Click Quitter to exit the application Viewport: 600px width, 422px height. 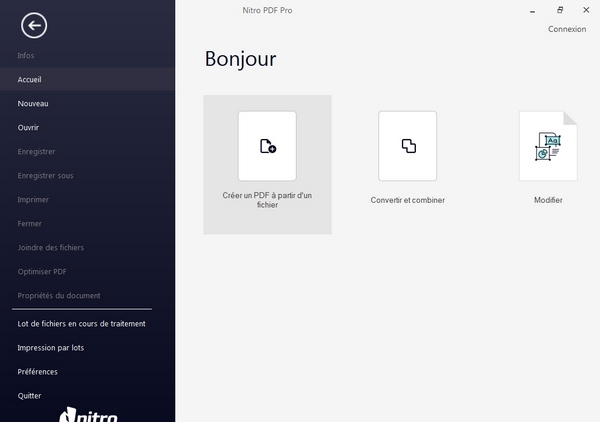(30, 395)
